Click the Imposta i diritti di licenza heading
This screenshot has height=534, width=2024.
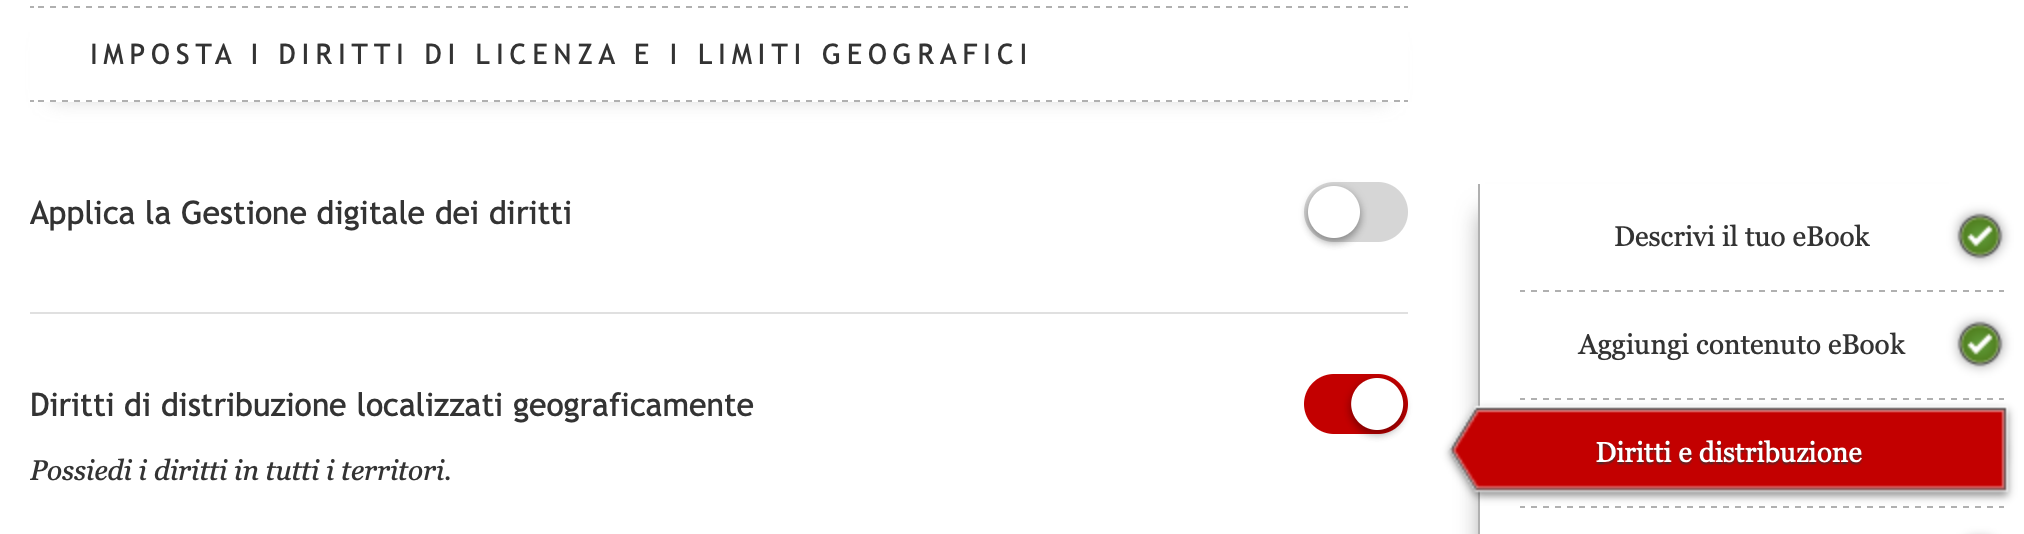pyautogui.click(x=560, y=54)
